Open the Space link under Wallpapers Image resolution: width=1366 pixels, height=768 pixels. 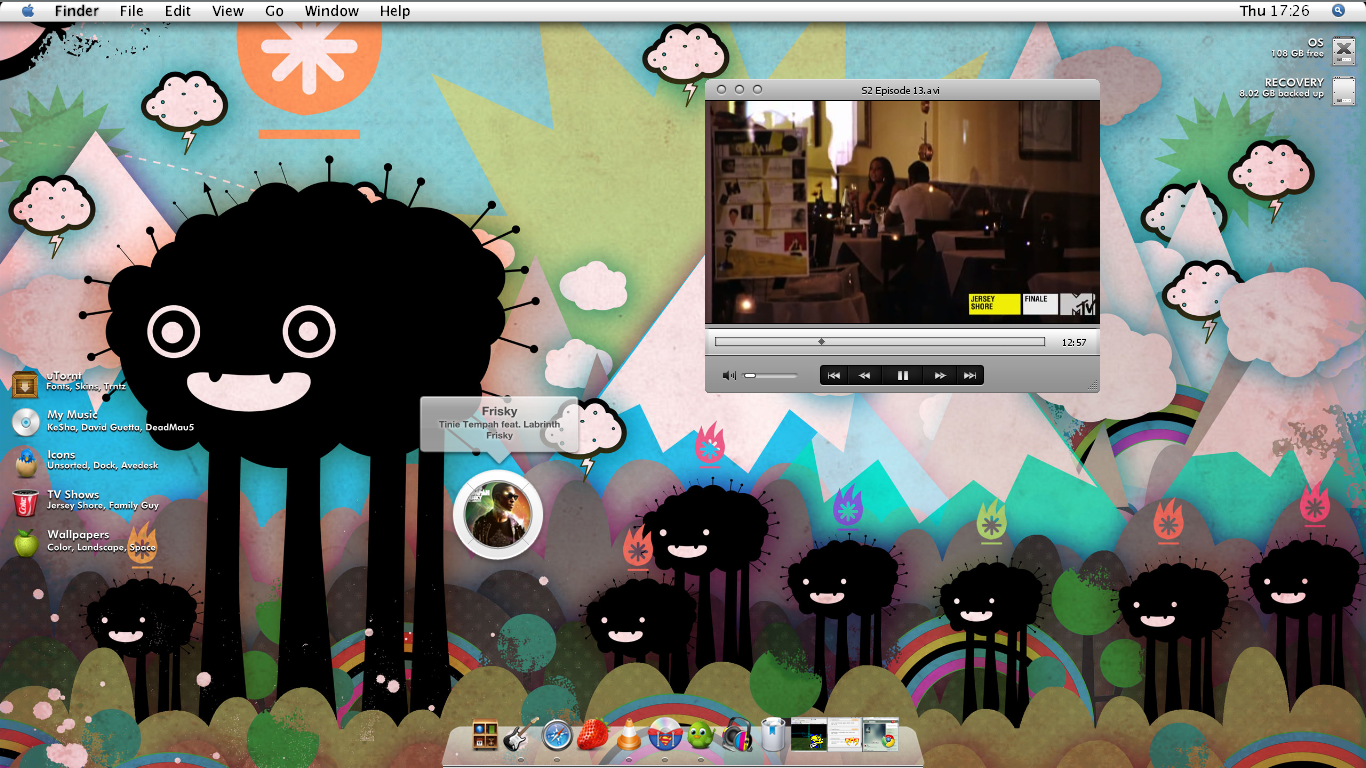[143, 547]
